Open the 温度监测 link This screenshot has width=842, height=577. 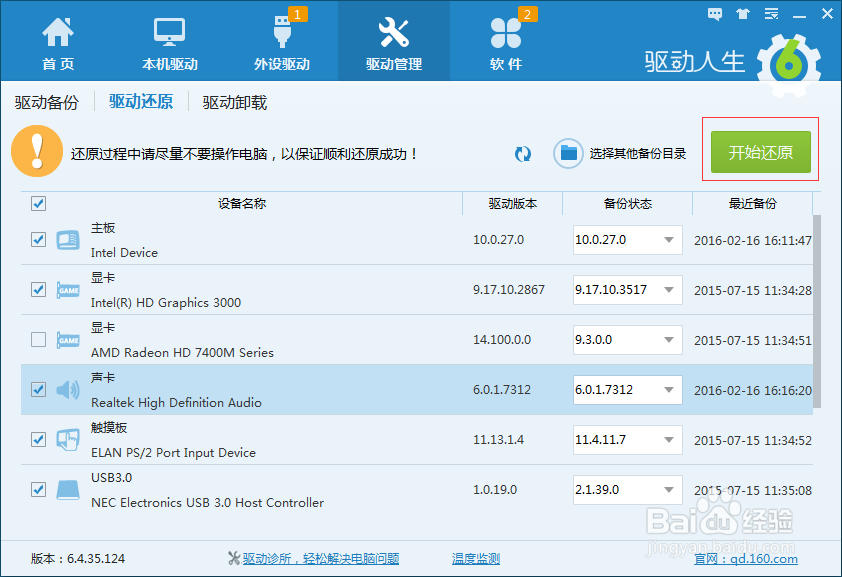(x=476, y=559)
